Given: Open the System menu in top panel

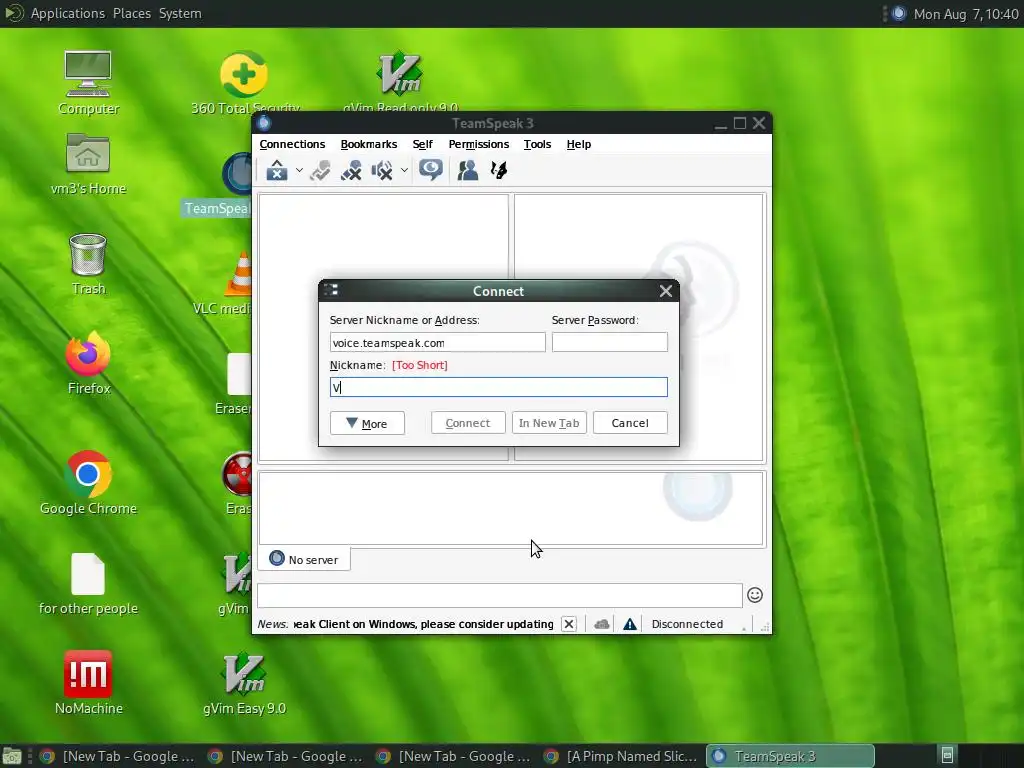Looking at the screenshot, I should 180,13.
